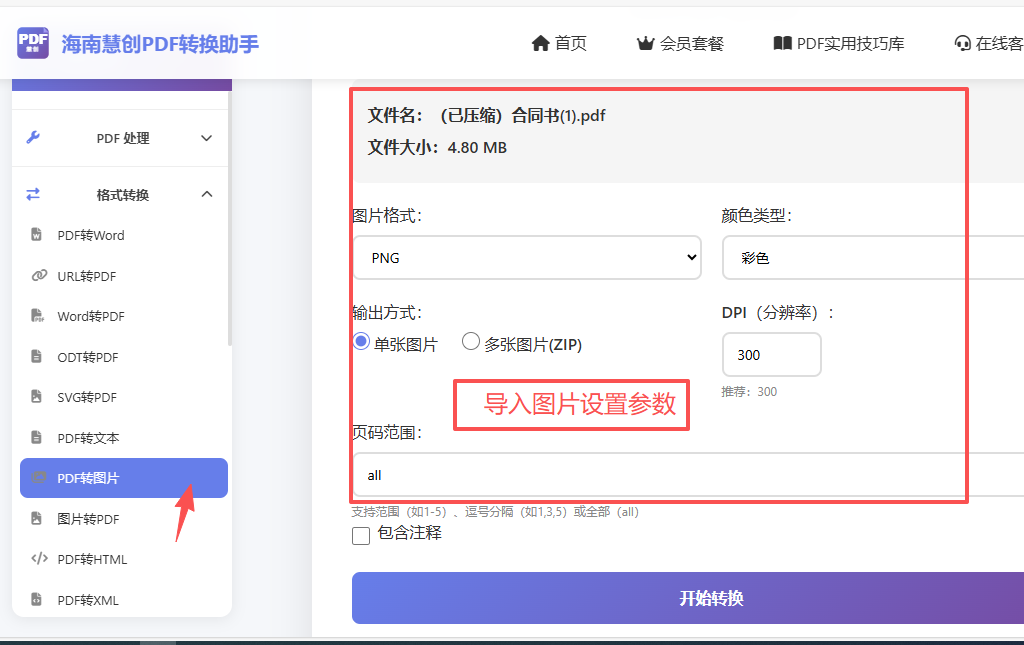The image size is (1024, 645).
Task: Click the purple PDF app logo icon
Action: point(33,43)
